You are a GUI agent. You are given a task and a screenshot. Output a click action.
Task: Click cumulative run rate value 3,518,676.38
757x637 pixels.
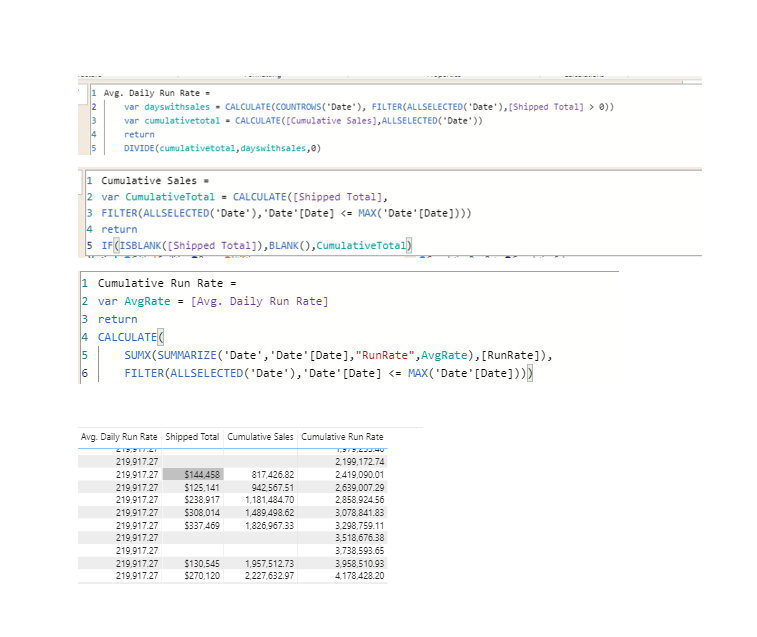tap(360, 538)
